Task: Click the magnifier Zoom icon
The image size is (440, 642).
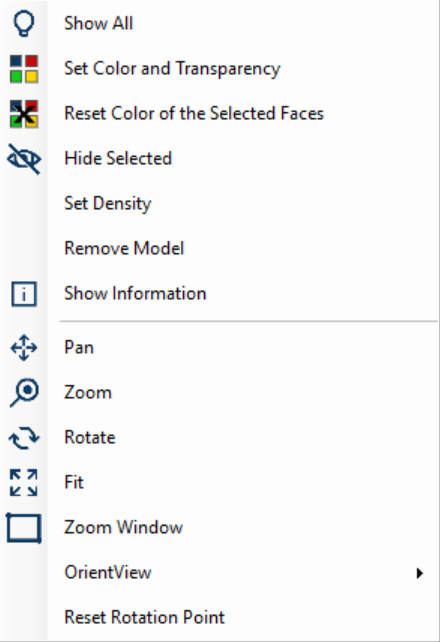Action: pos(24,393)
